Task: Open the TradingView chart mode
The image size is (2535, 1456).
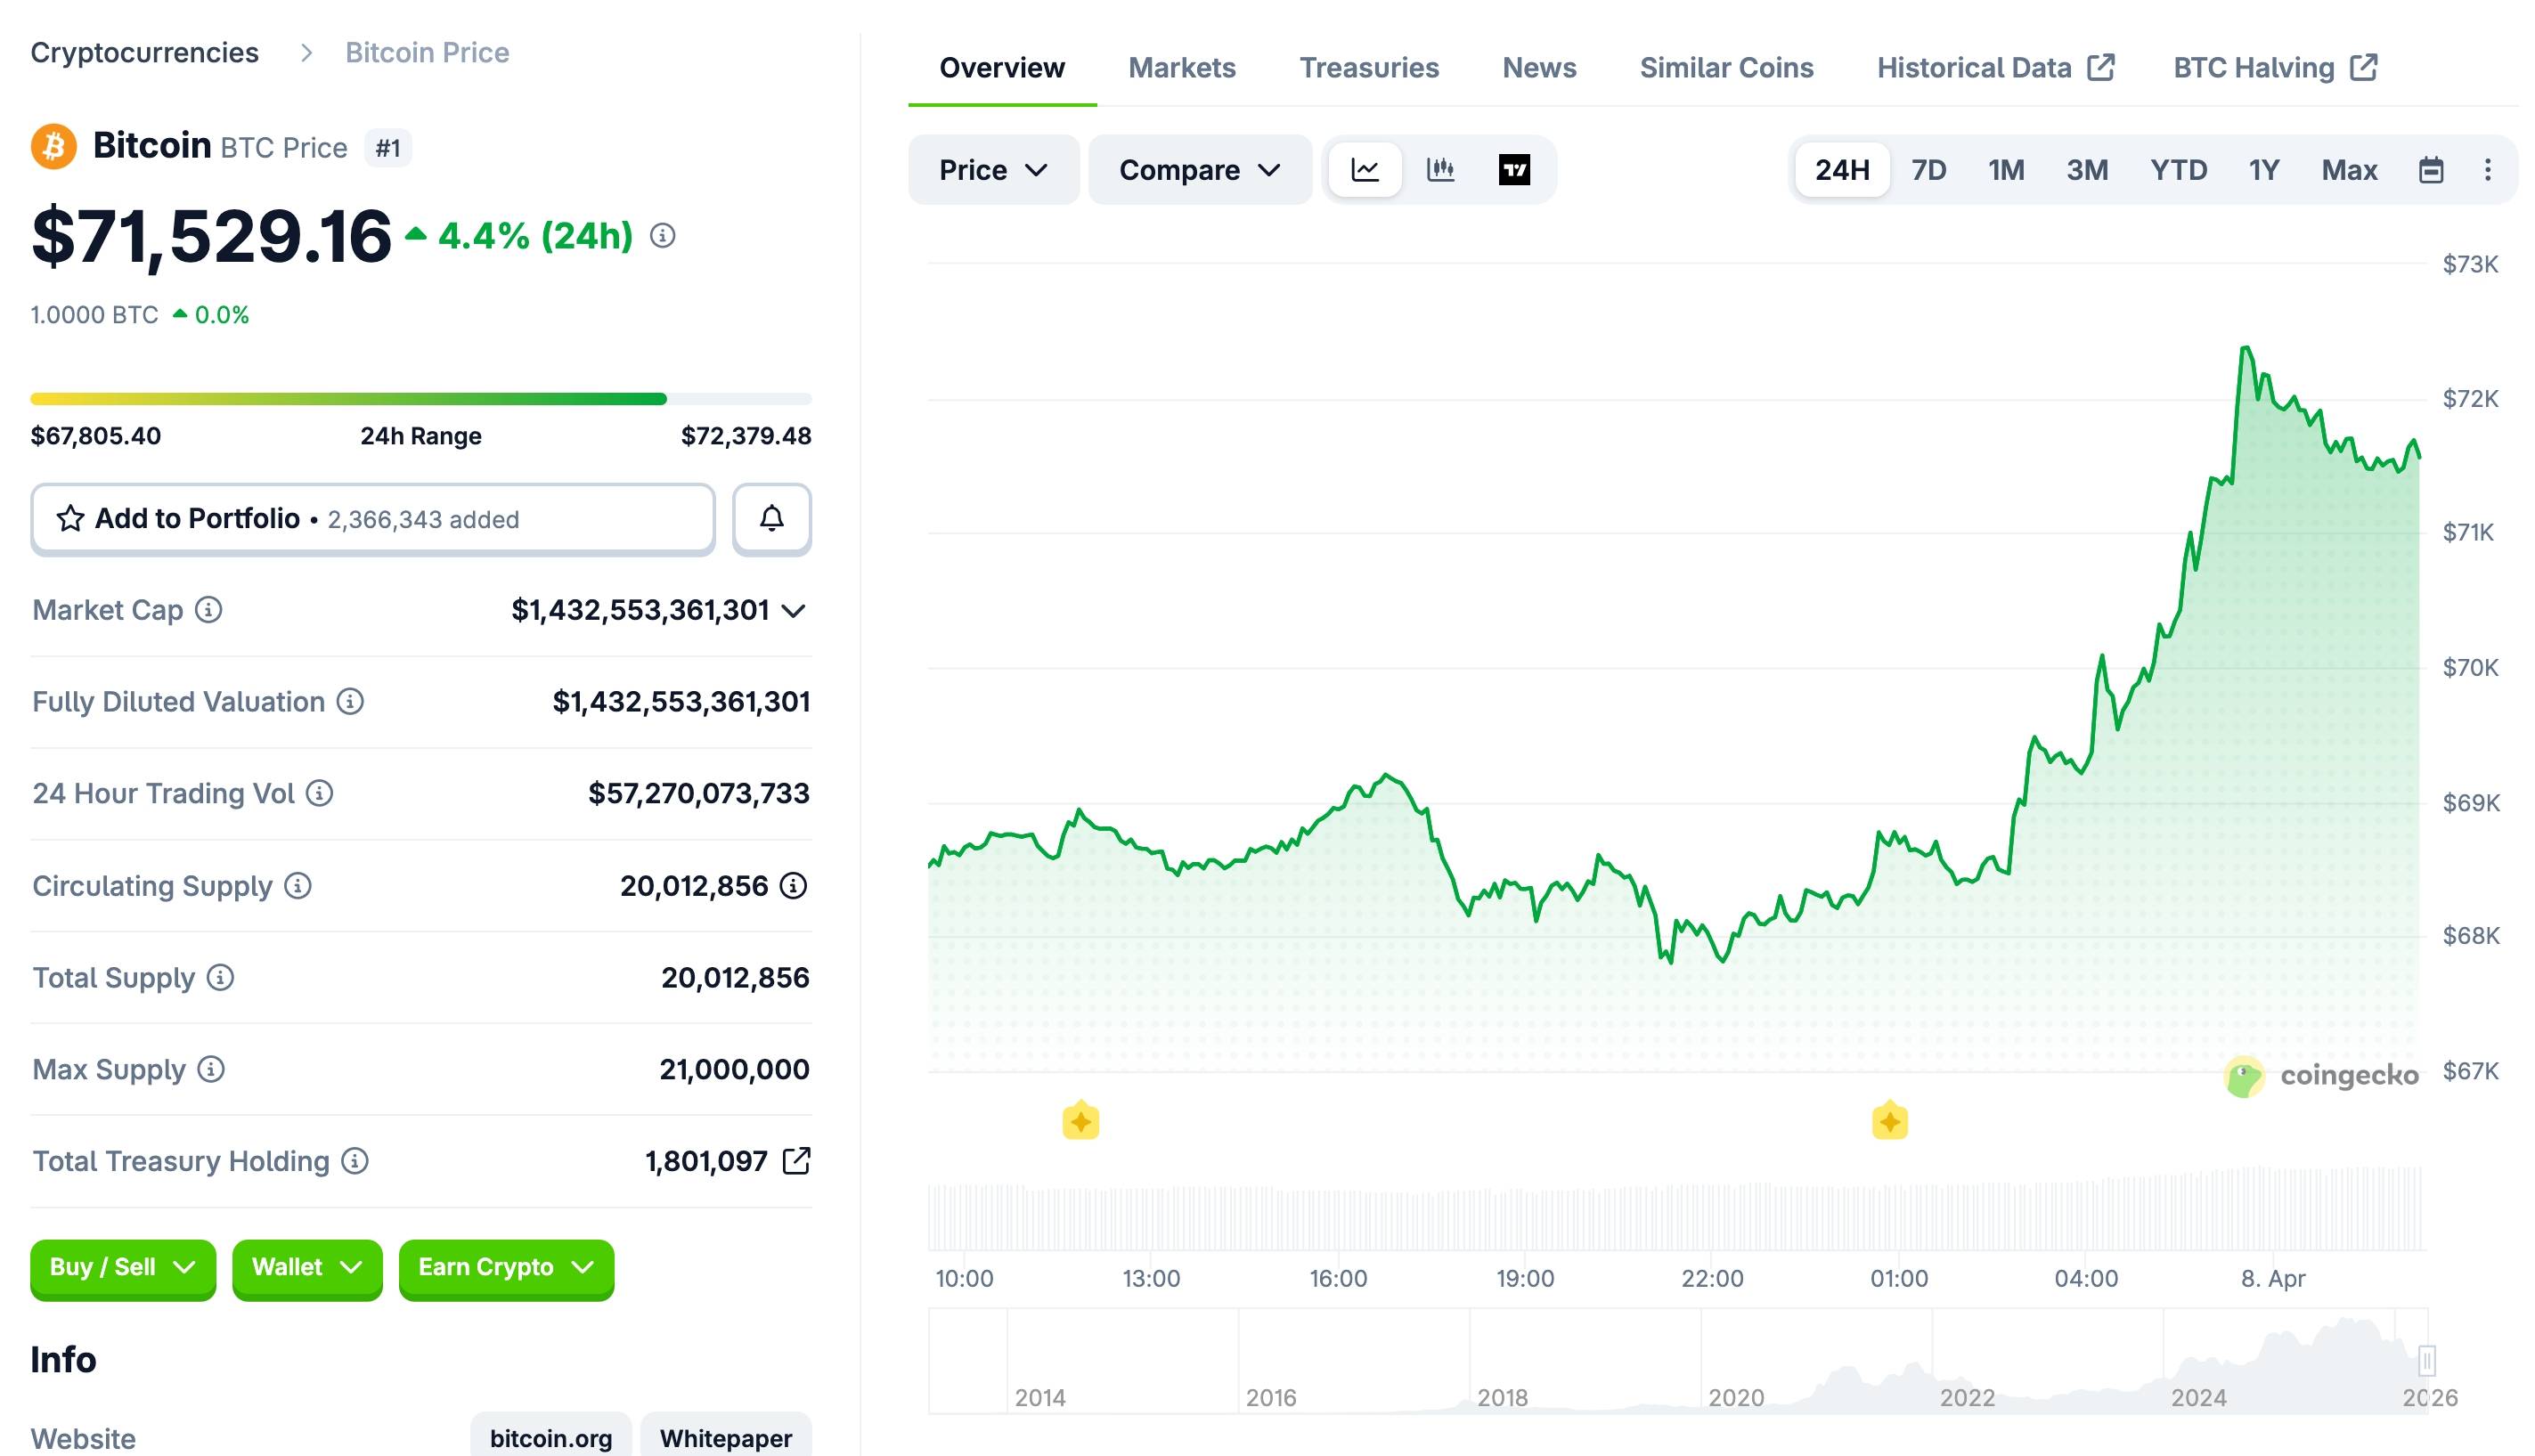Action: (x=1515, y=170)
